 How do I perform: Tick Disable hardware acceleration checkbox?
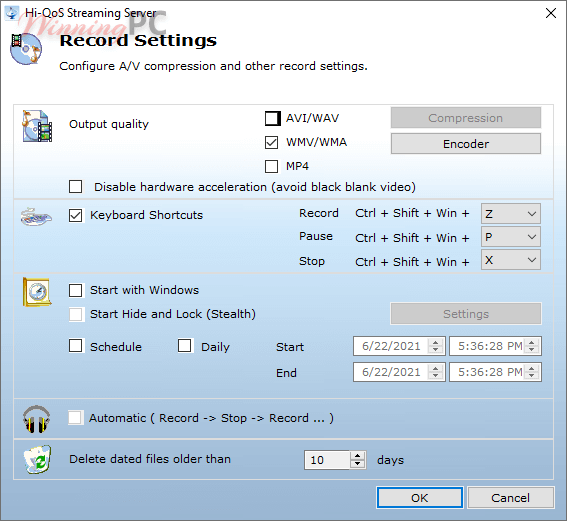76,187
